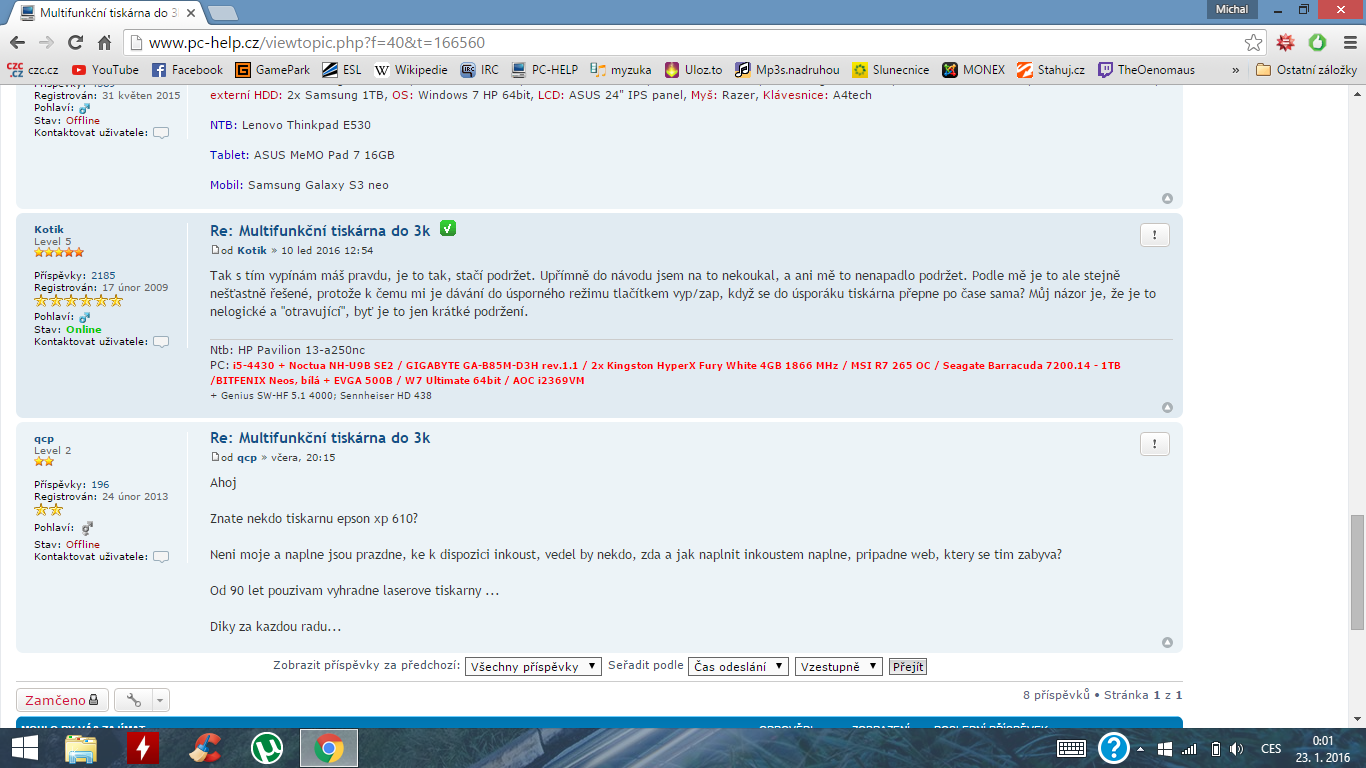Report qcp's post with exclamation button
This screenshot has width=1366, height=768.
[x=1154, y=444]
